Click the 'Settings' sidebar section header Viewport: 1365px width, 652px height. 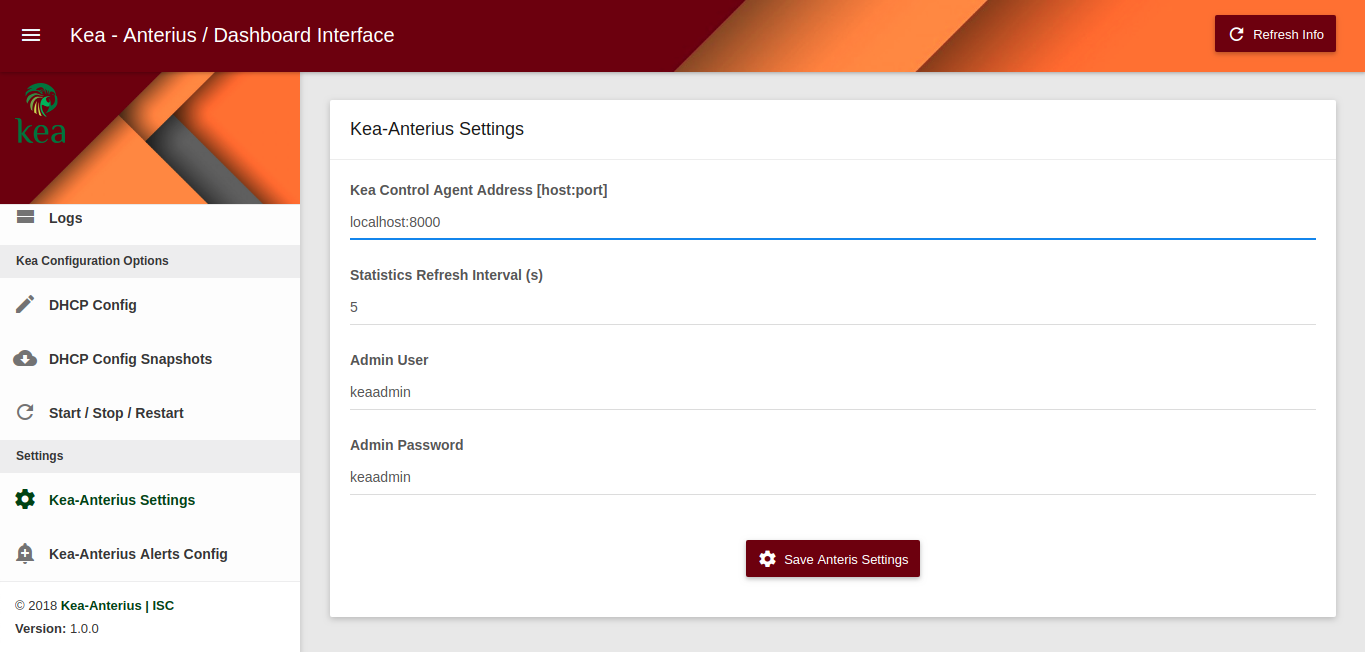[x=40, y=456]
